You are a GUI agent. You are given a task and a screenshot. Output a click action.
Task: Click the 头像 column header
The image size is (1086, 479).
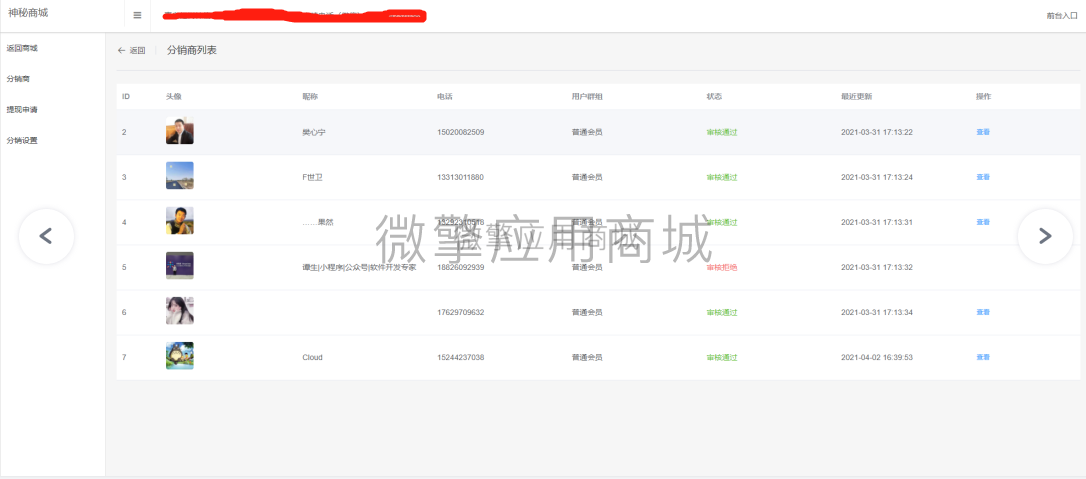coord(173,96)
